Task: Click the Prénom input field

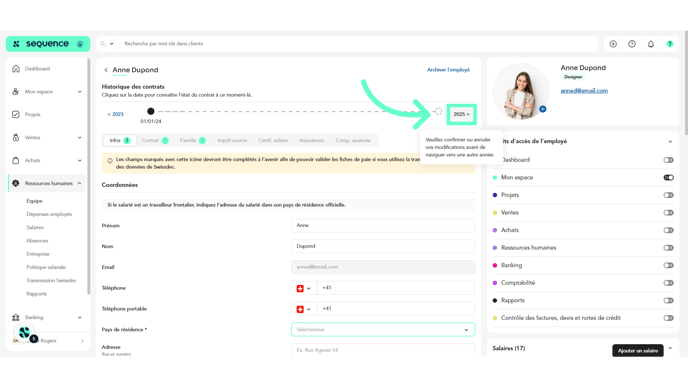Action: [x=383, y=226]
